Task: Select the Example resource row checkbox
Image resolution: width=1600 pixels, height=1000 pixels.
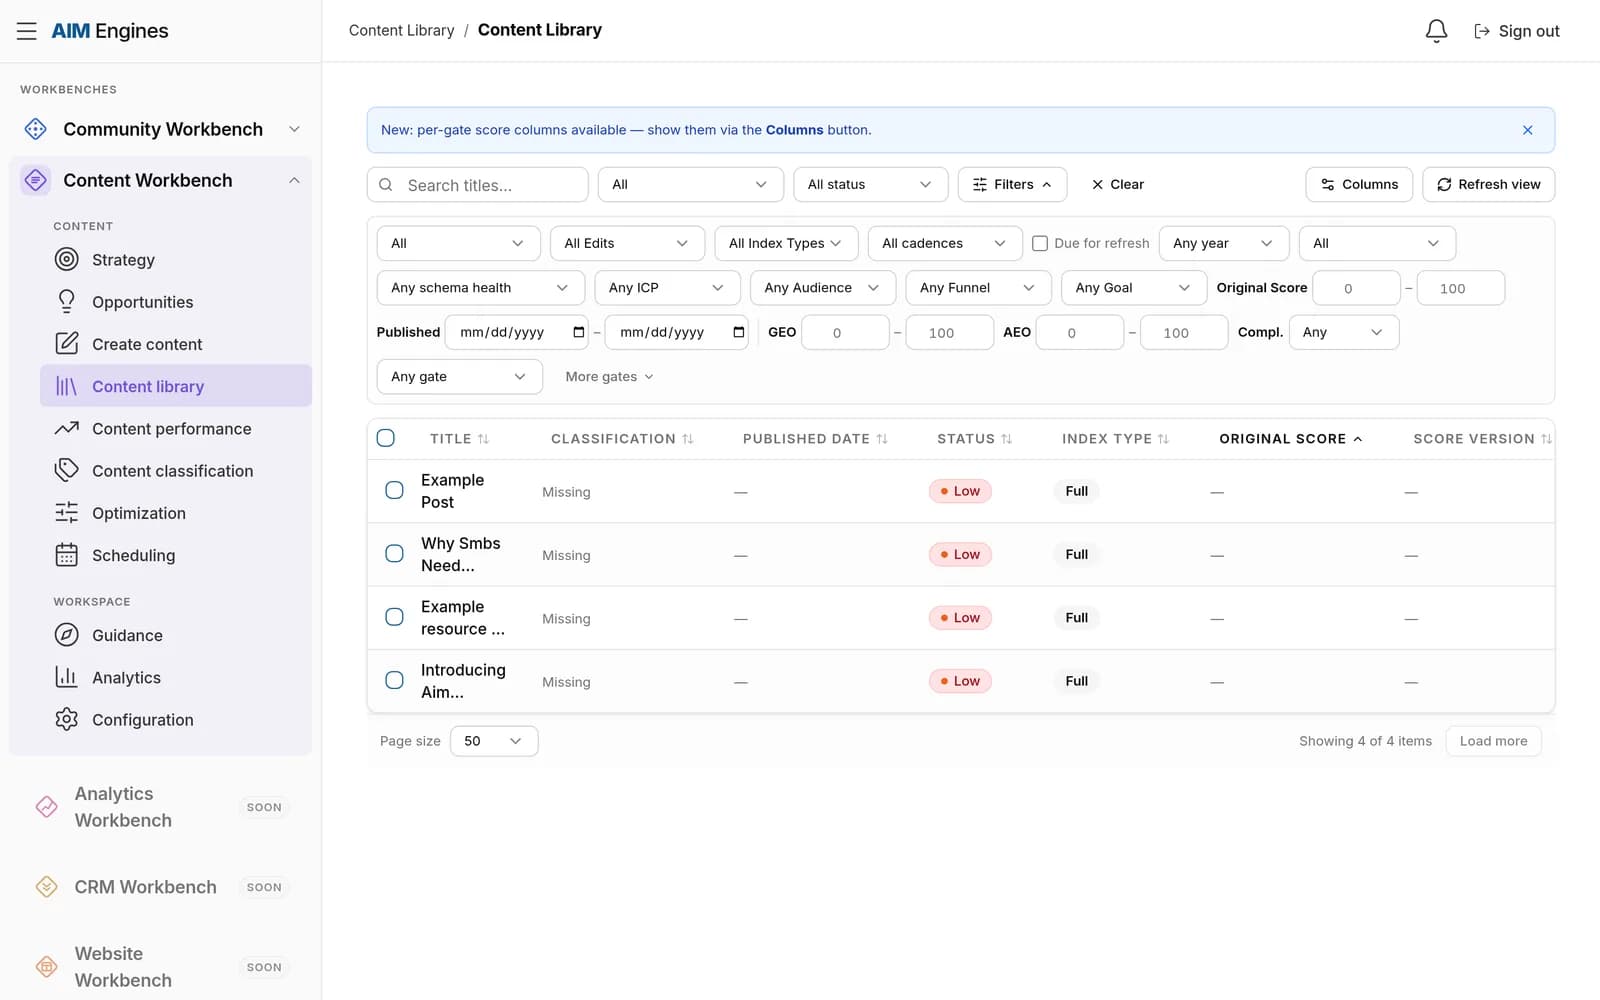Action: (395, 617)
